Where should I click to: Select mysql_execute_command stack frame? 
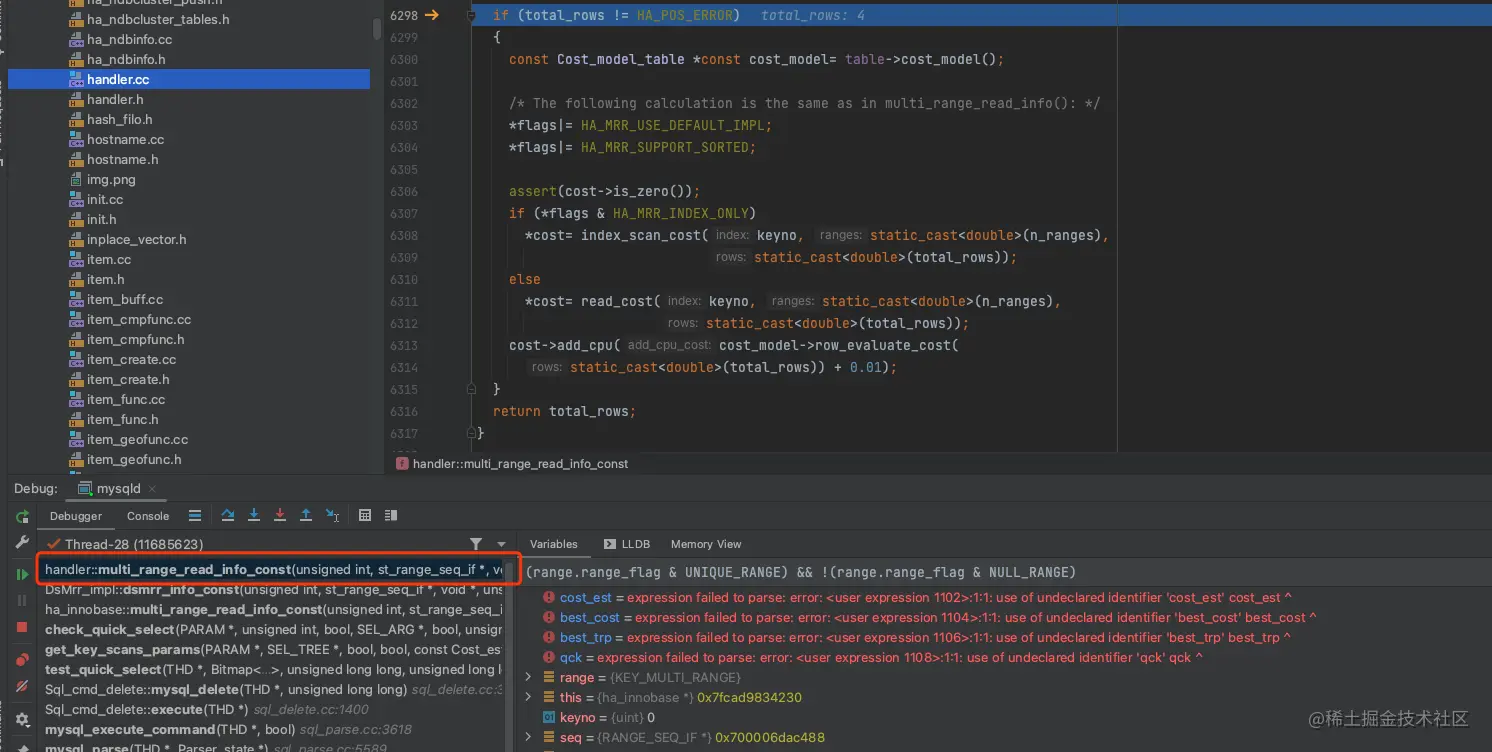point(273,730)
